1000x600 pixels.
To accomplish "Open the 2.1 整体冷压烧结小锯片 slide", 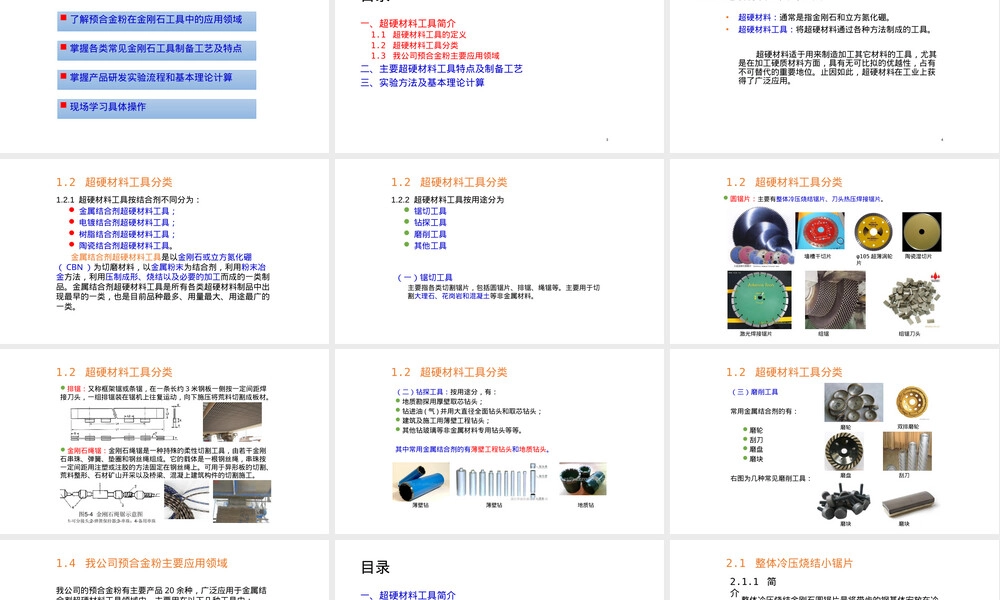I will pyautogui.click(x=835, y=570).
